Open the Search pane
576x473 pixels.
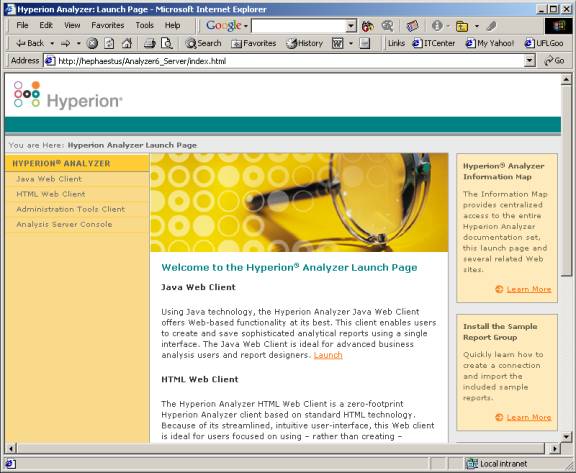[203, 43]
